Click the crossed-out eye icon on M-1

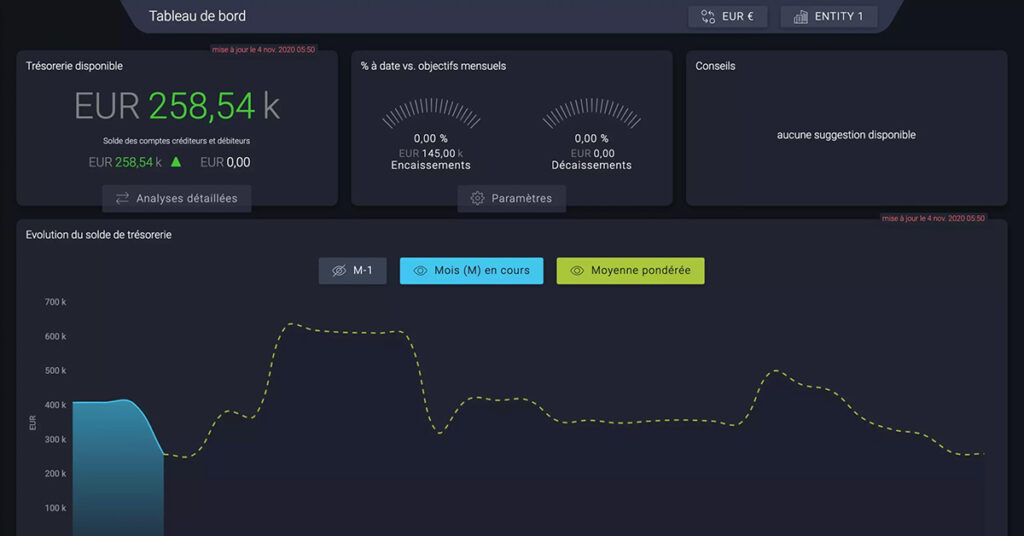pos(338,271)
